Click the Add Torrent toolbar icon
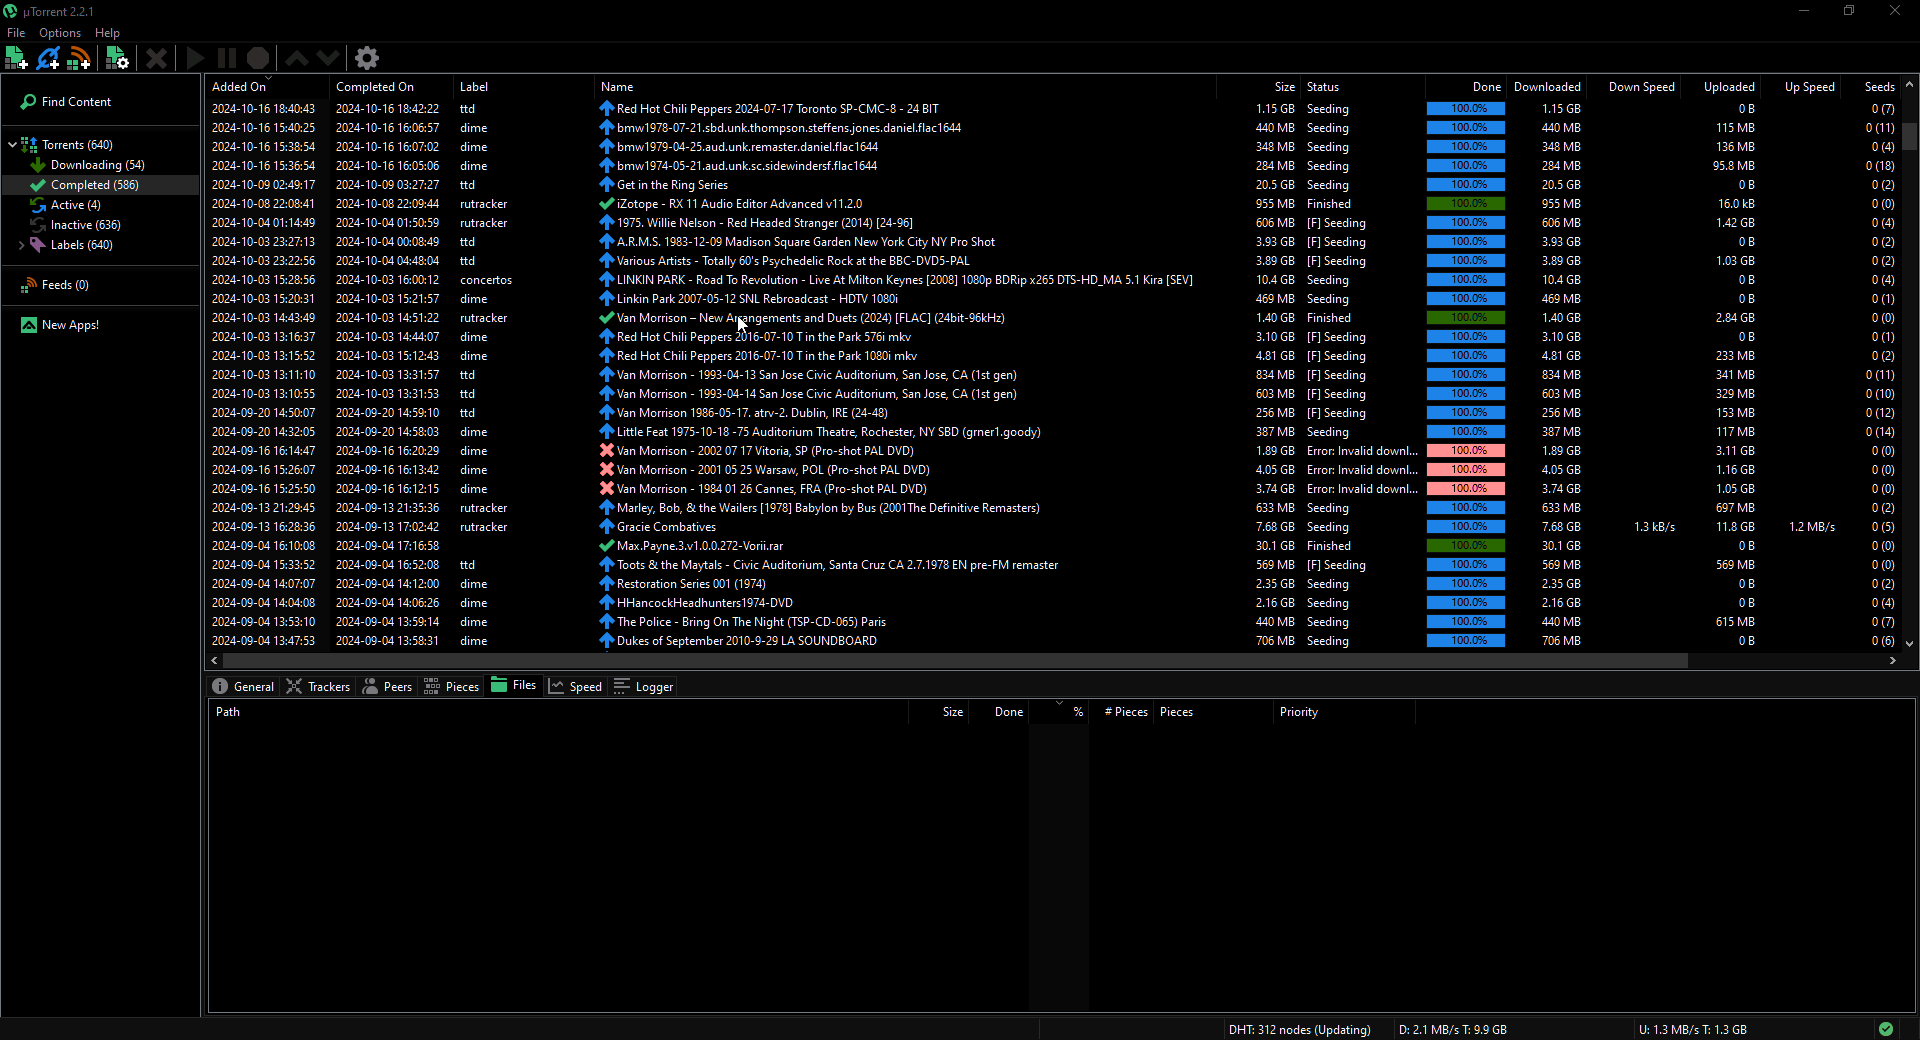1920x1040 pixels. (x=16, y=58)
